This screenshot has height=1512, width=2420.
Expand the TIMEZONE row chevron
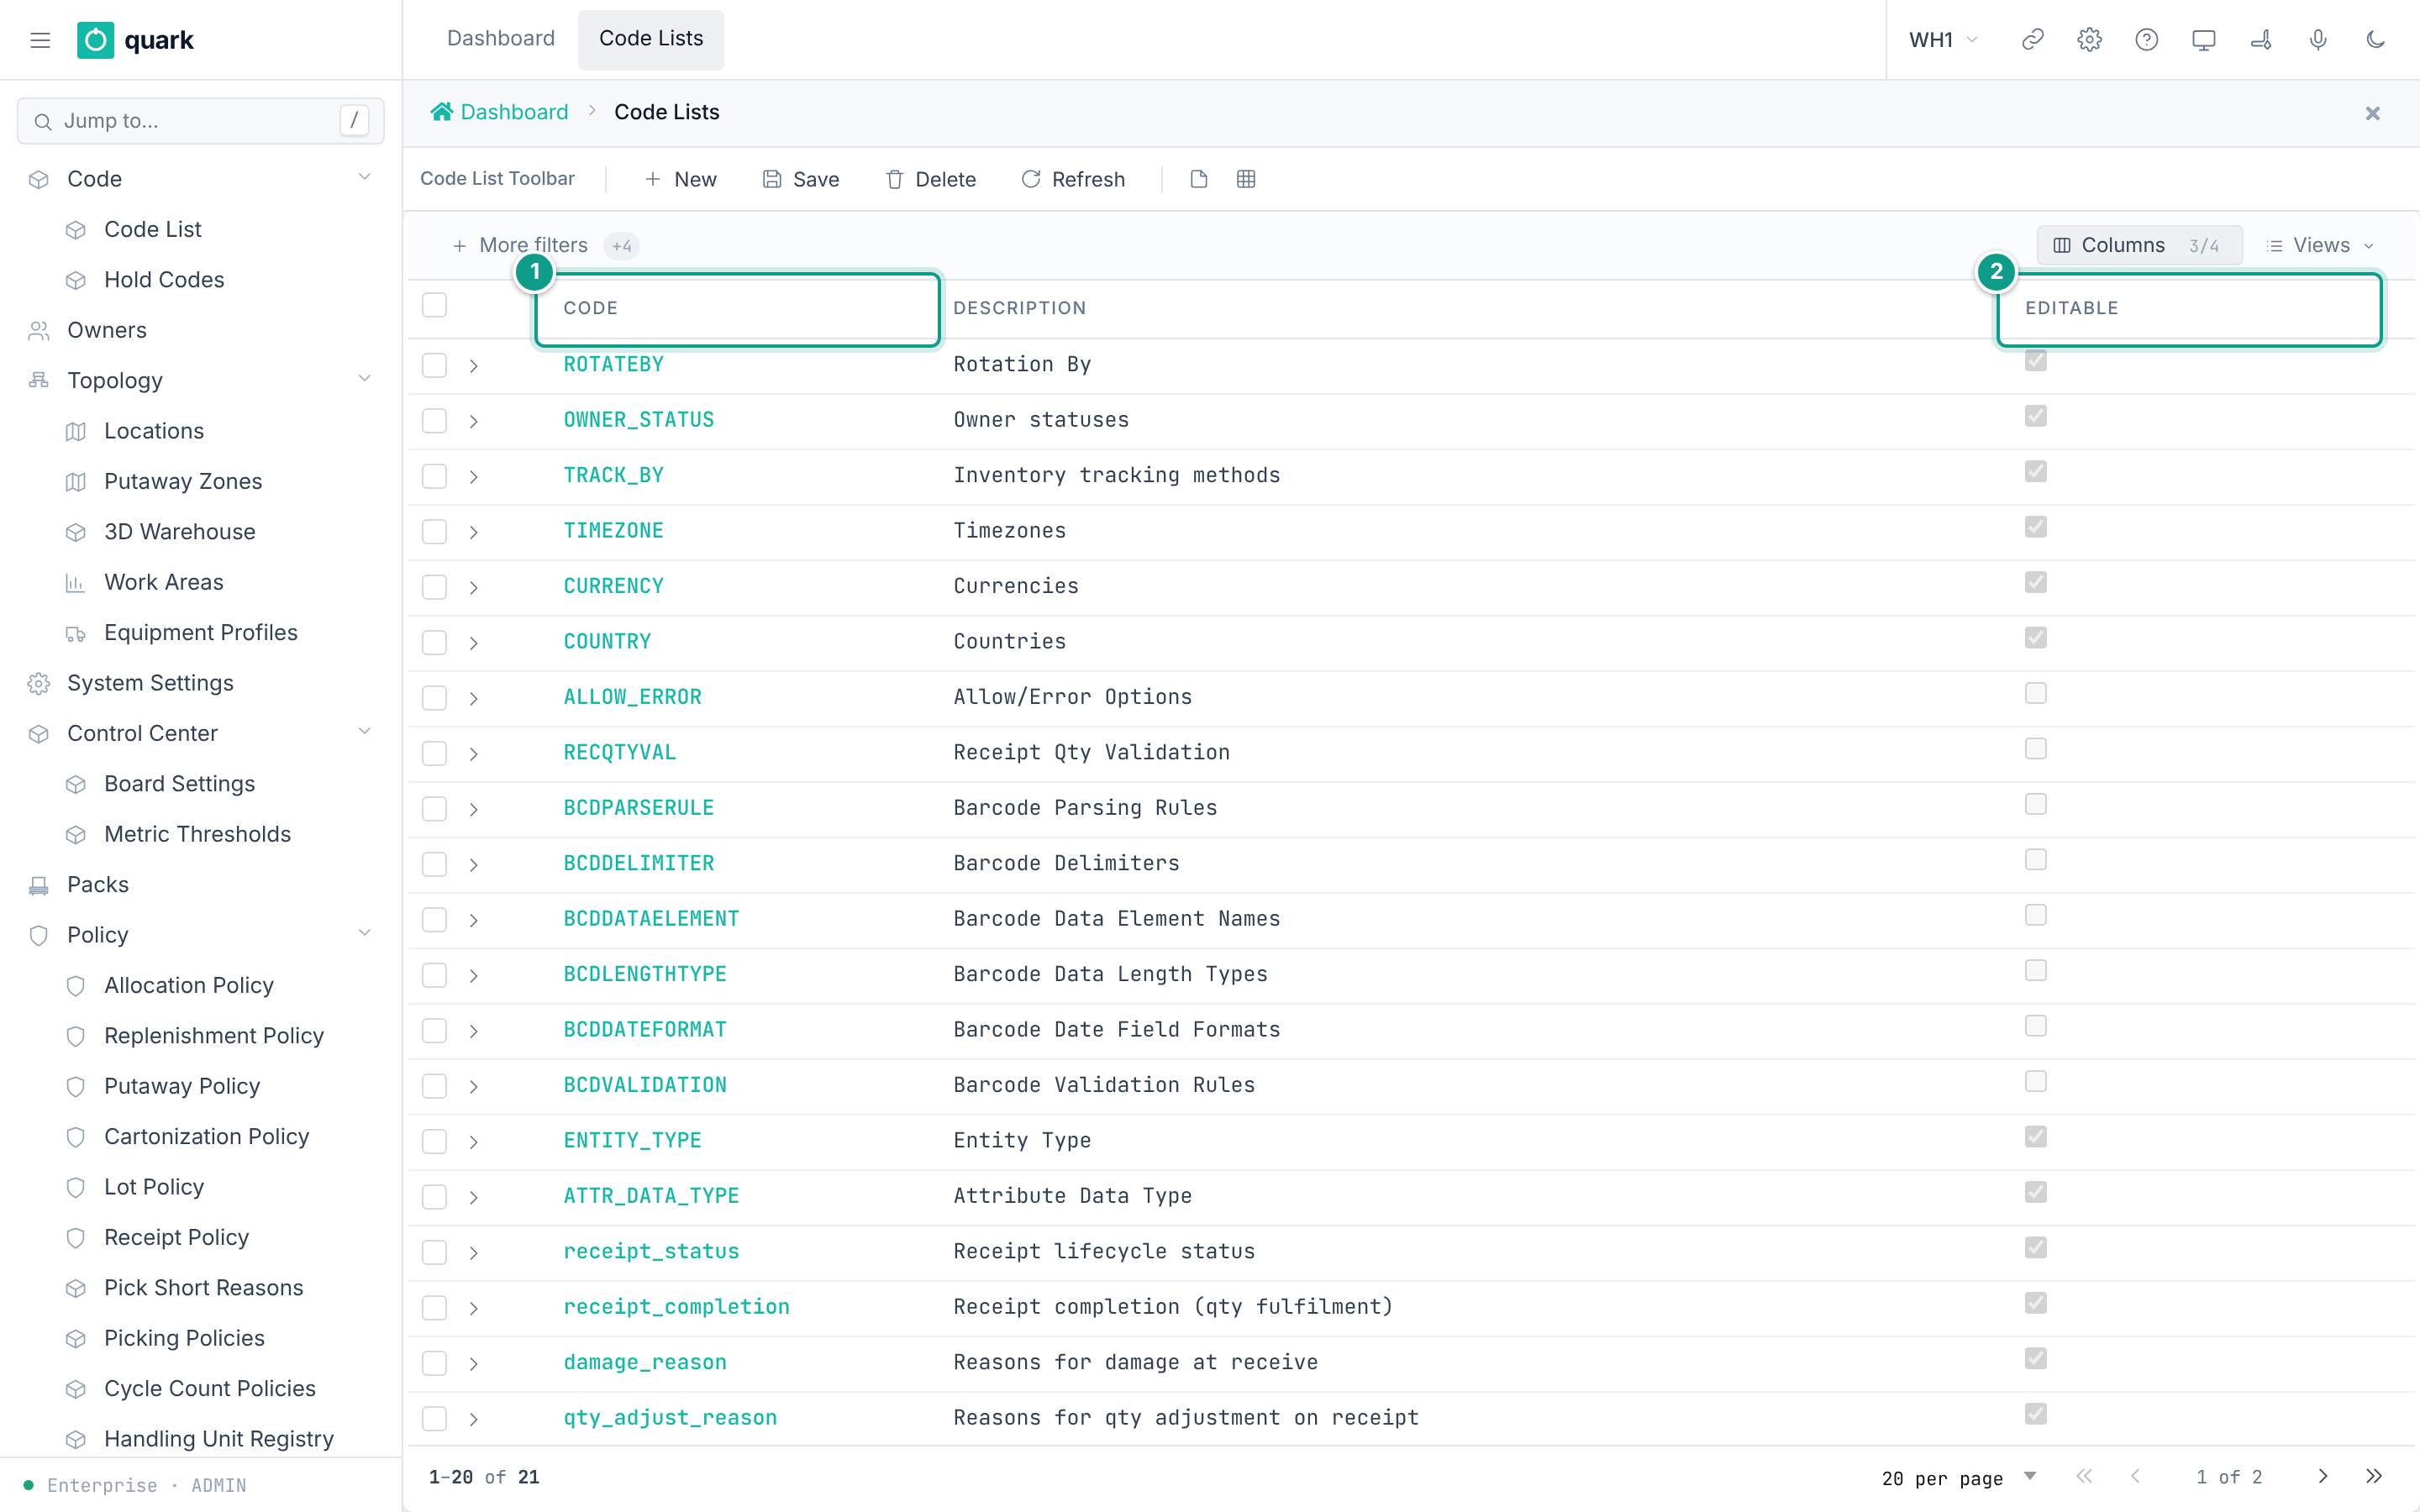click(x=474, y=532)
